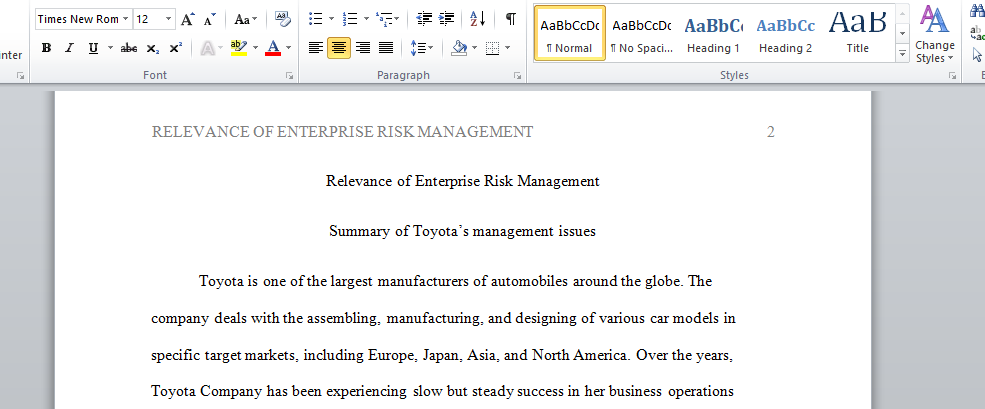Open the Underline style dropdown arrow
985x409 pixels.
point(111,48)
